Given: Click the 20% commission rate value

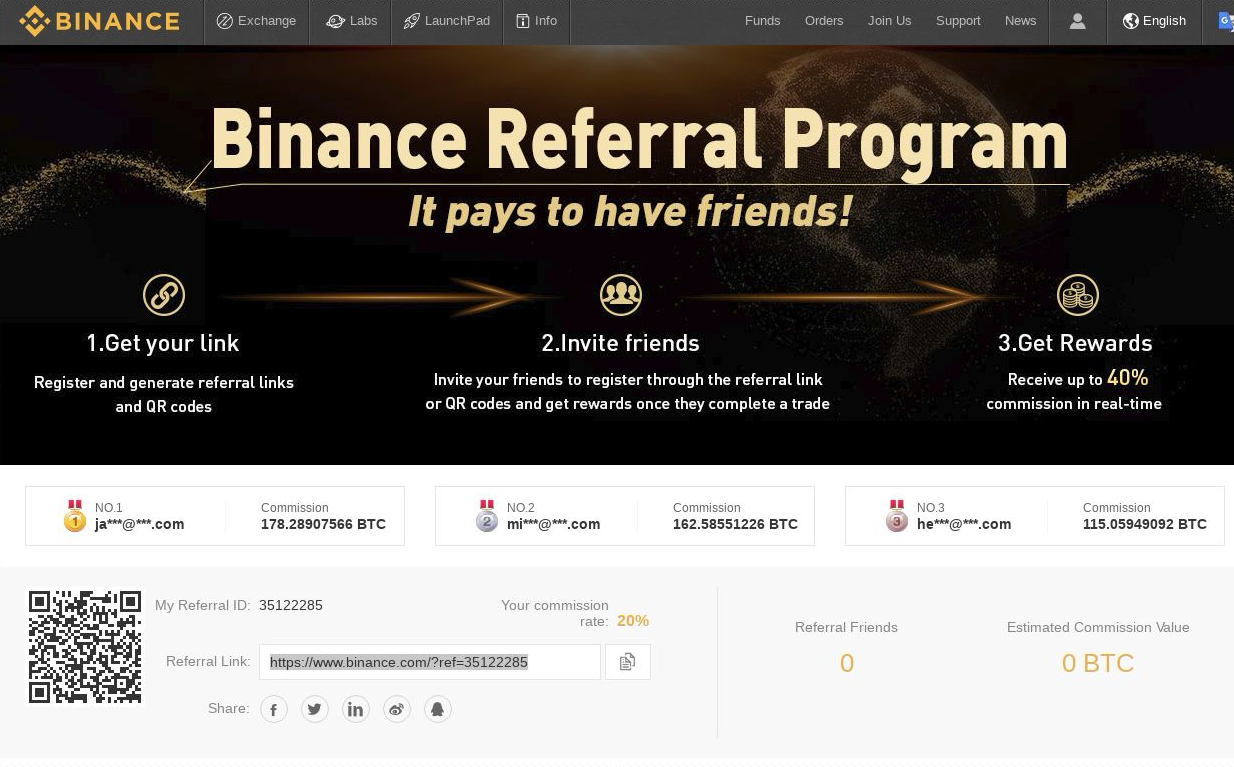Looking at the screenshot, I should pyautogui.click(x=633, y=620).
